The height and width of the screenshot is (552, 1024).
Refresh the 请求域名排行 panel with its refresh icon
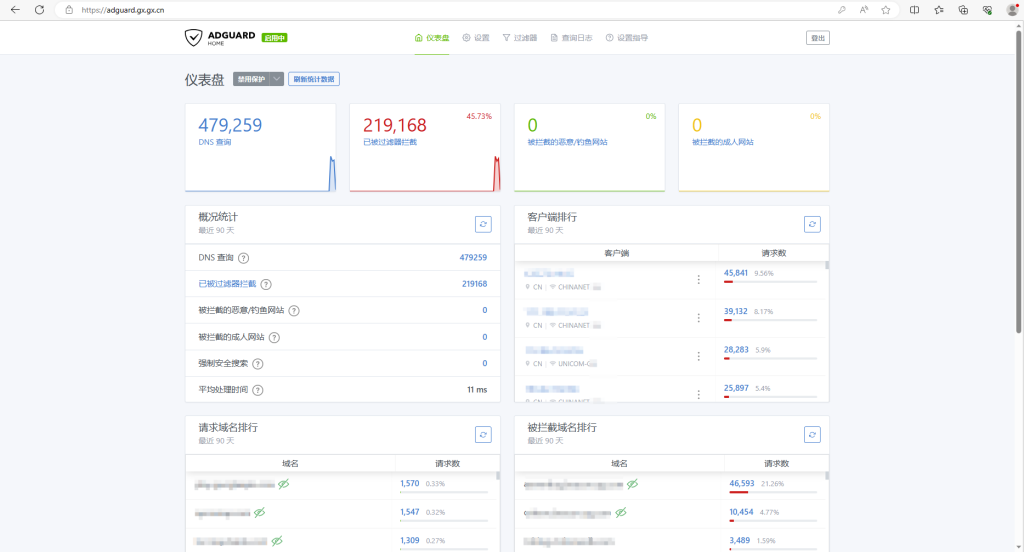click(x=483, y=435)
